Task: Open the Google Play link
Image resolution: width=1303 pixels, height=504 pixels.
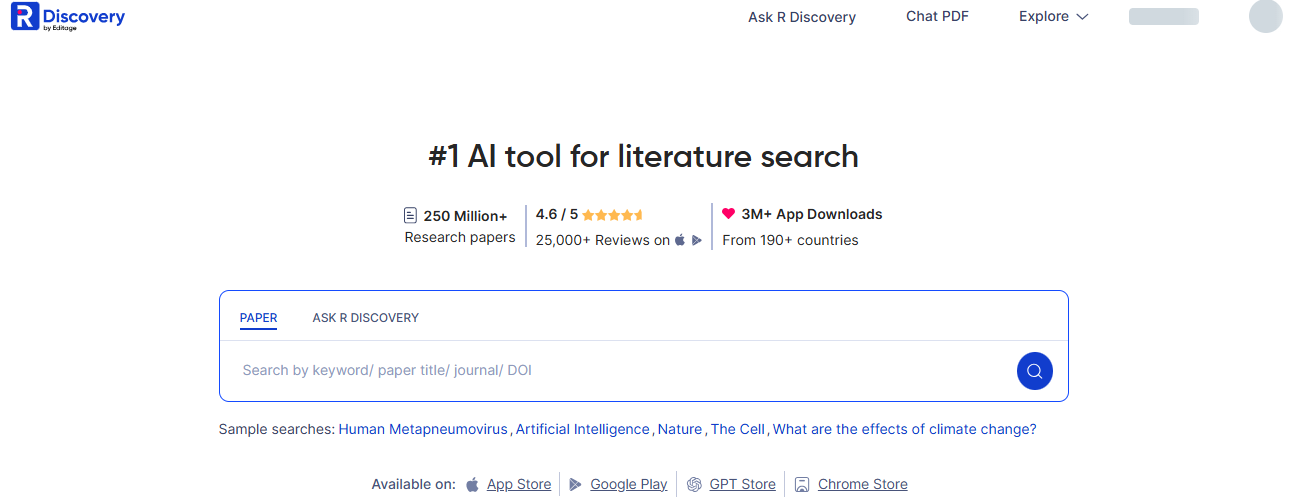Action: click(629, 484)
